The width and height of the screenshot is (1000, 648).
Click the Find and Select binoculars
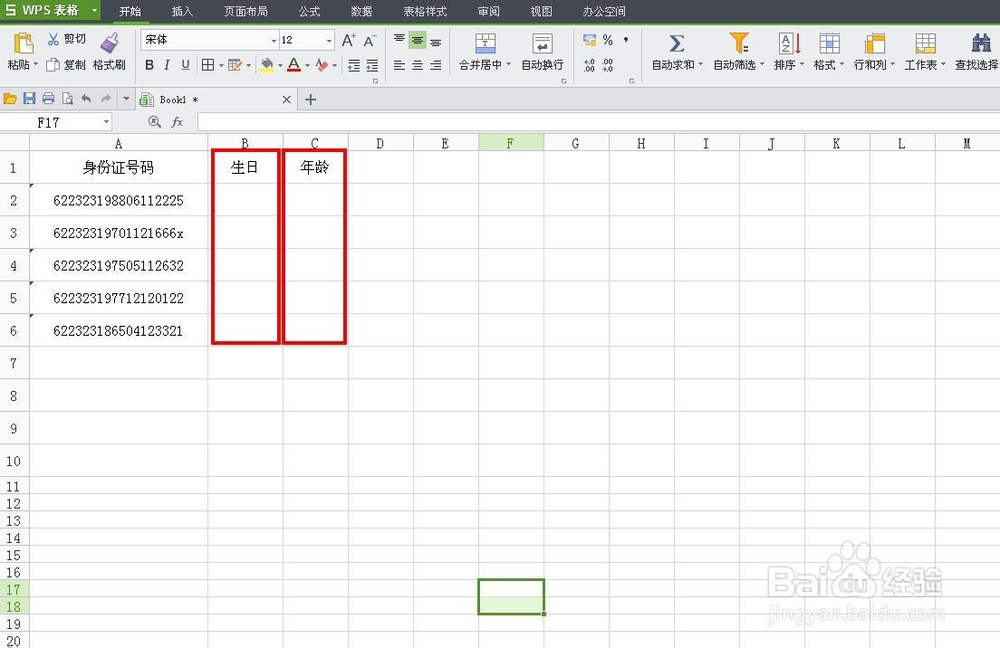981,43
